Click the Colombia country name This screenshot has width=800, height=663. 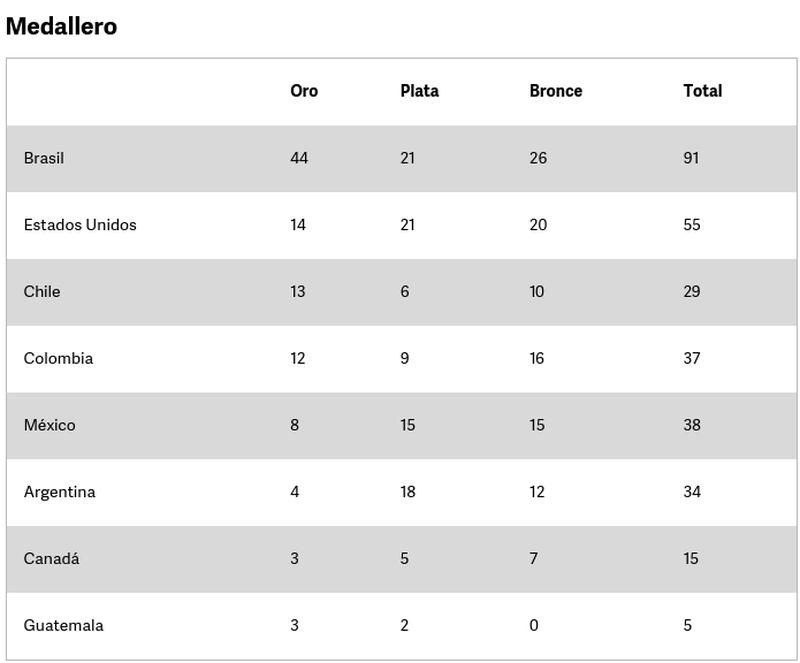click(58, 359)
